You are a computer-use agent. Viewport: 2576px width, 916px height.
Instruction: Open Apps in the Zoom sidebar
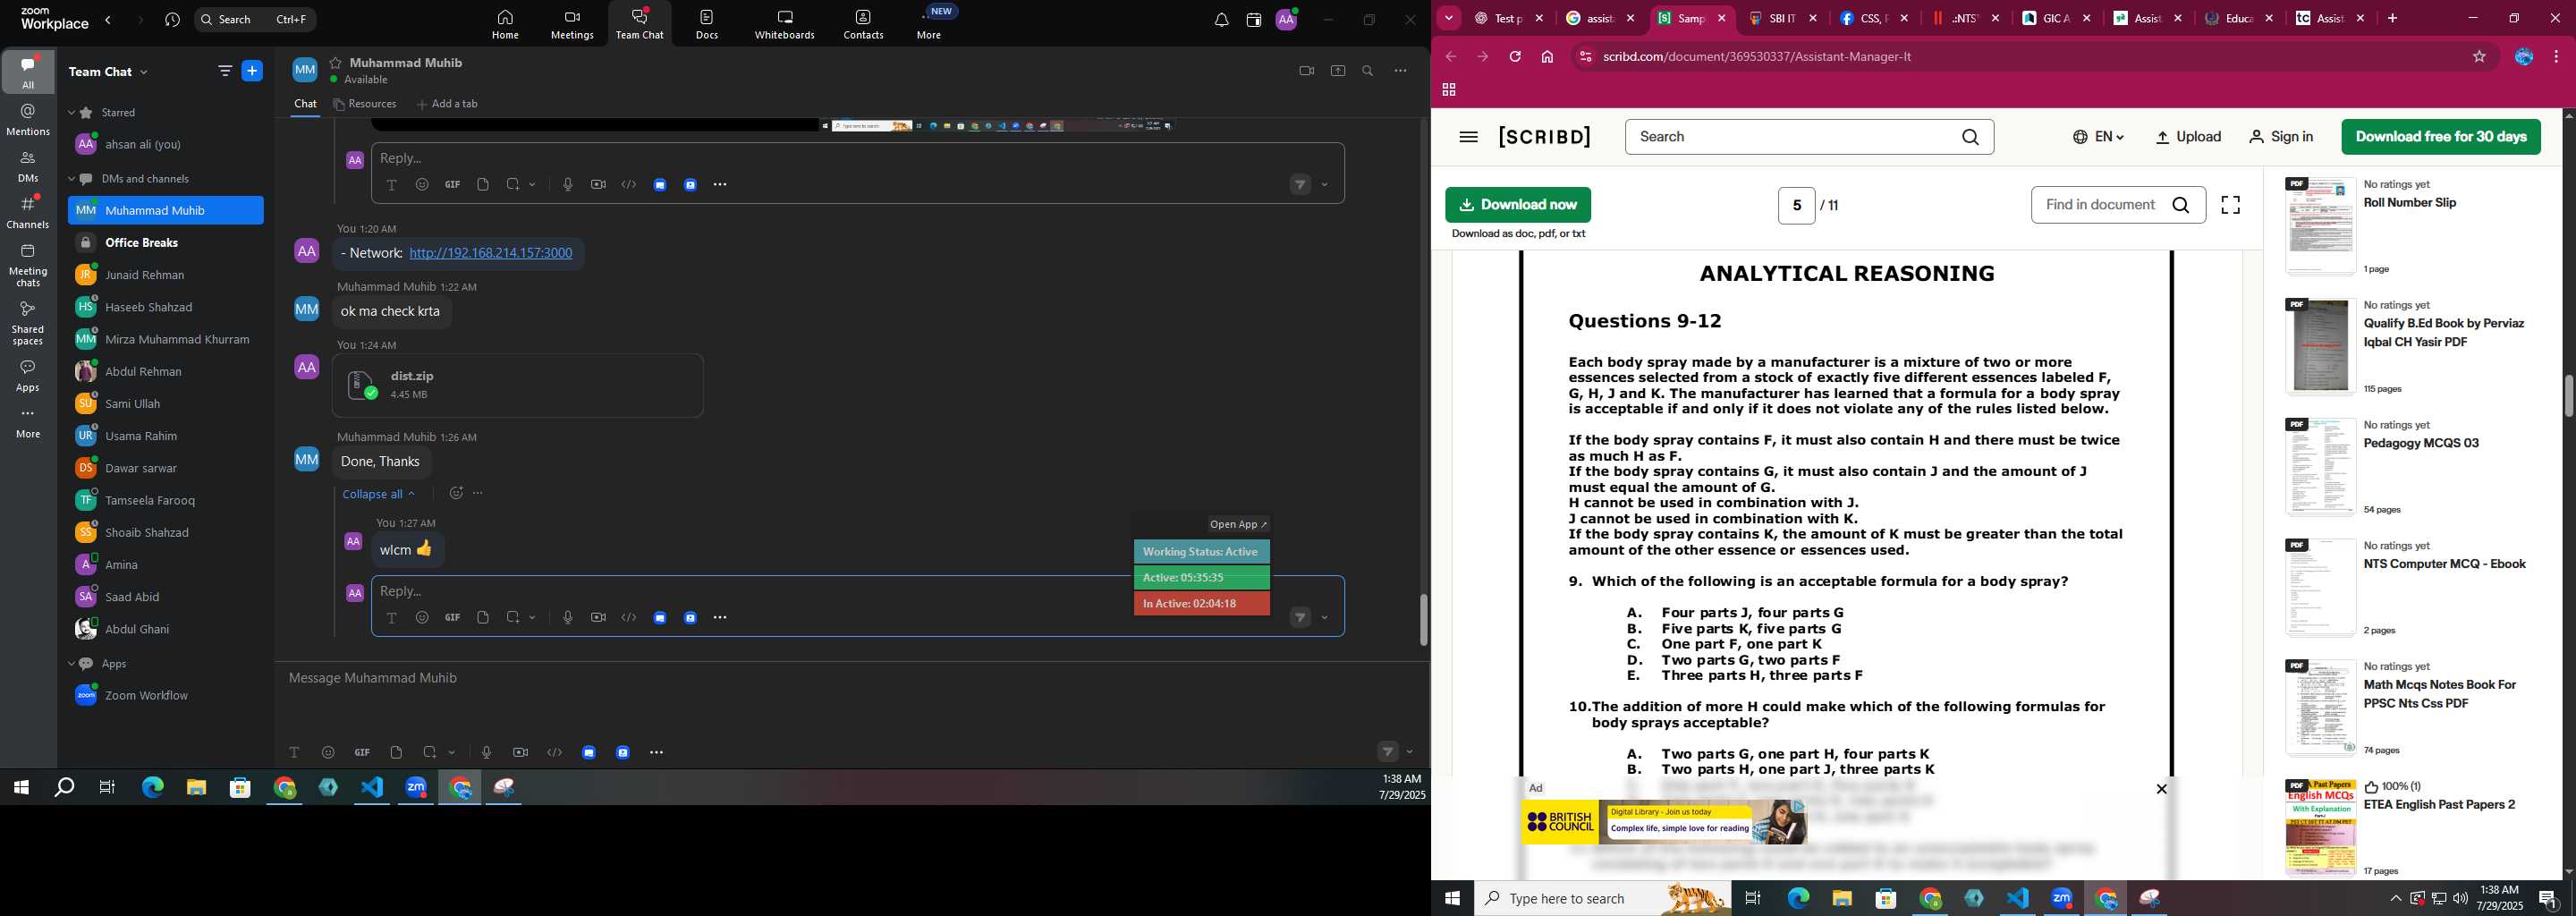click(x=28, y=376)
